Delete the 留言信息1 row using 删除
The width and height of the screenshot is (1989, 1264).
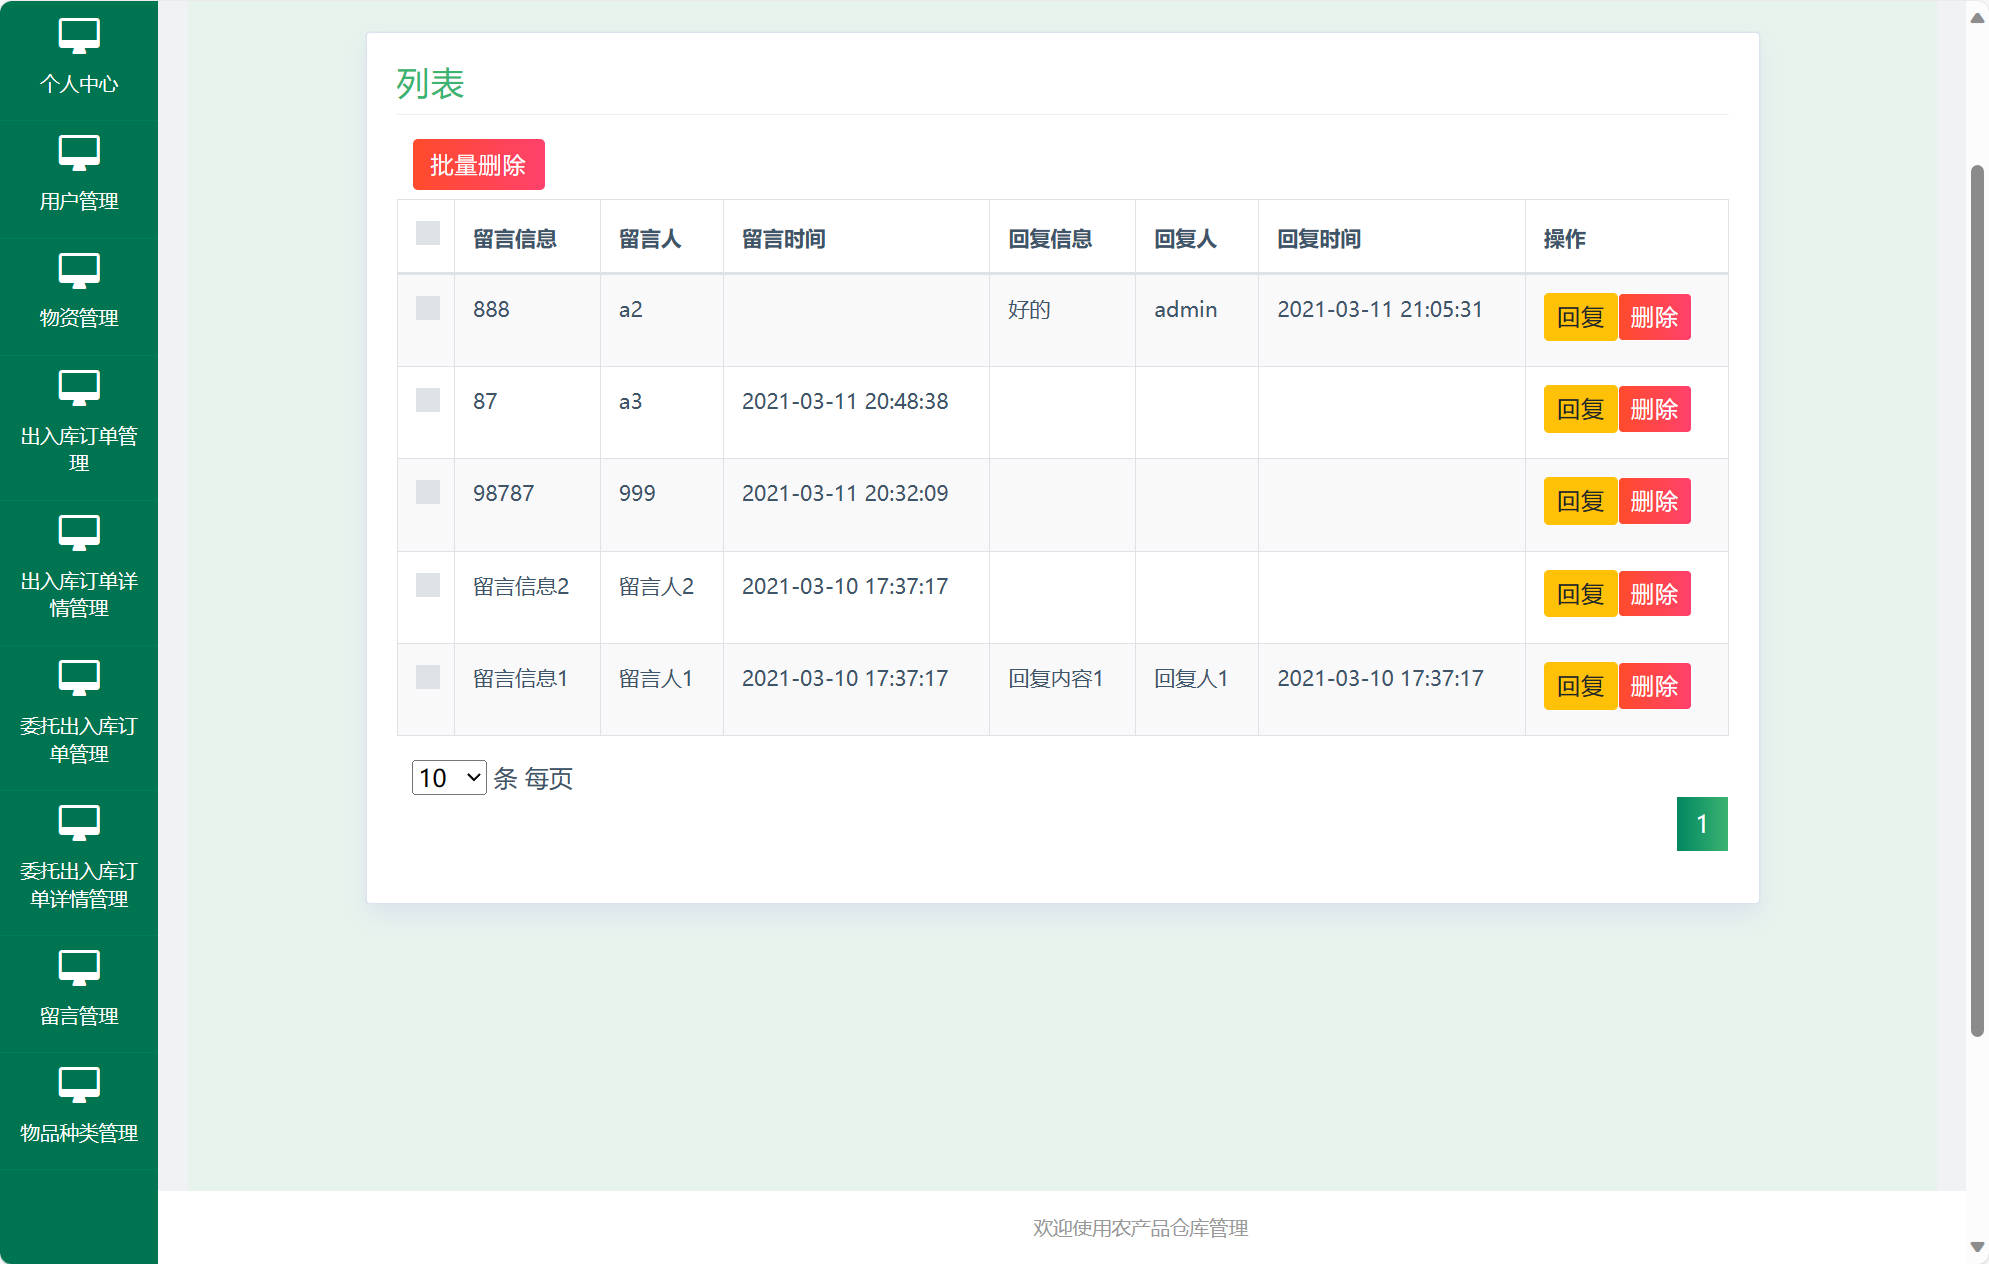(1654, 686)
